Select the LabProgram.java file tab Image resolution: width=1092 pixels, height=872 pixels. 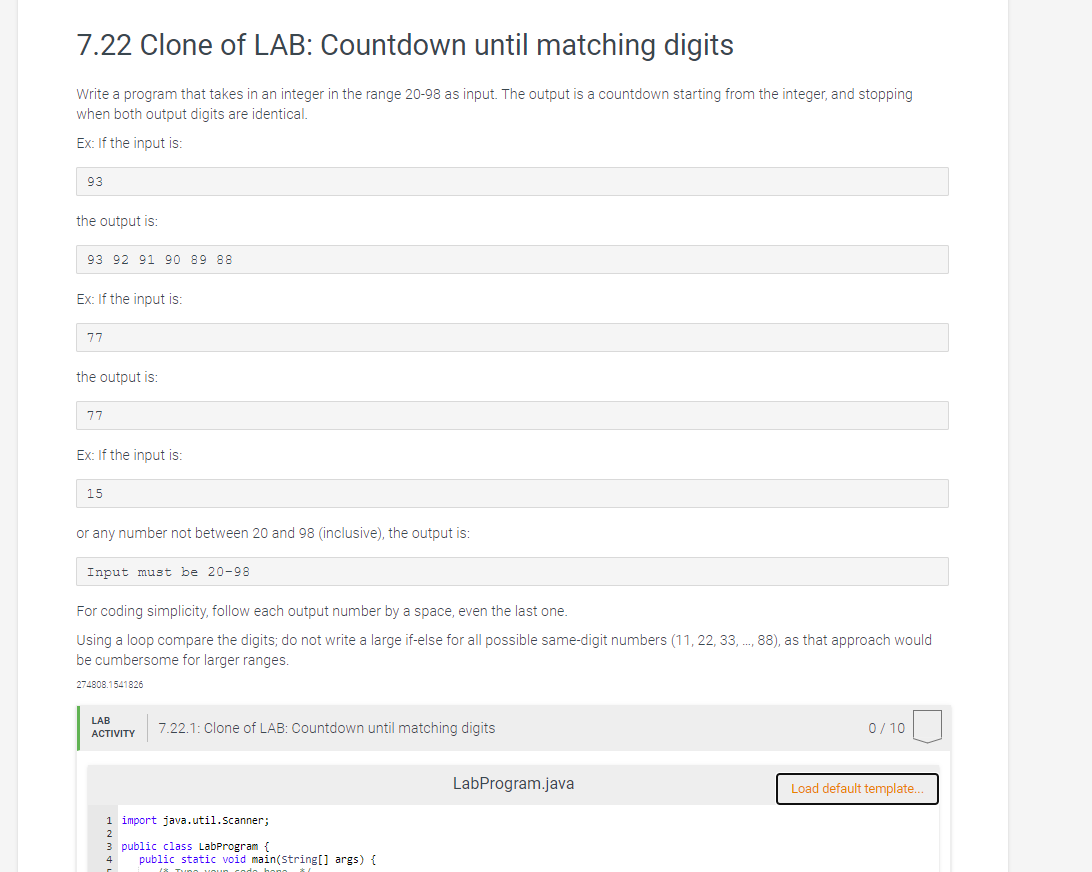pos(513,783)
